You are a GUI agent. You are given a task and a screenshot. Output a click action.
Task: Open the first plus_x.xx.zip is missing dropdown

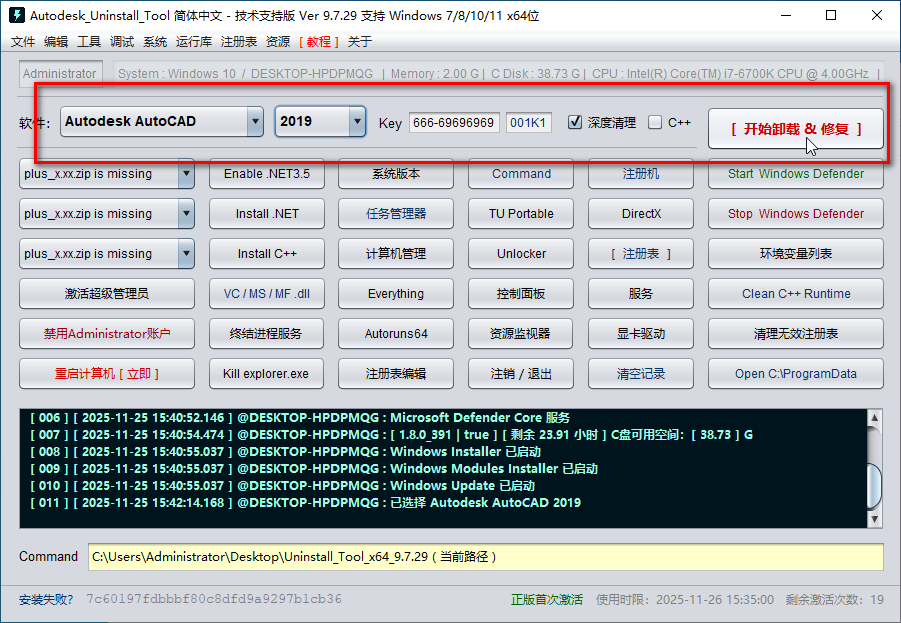(107, 174)
